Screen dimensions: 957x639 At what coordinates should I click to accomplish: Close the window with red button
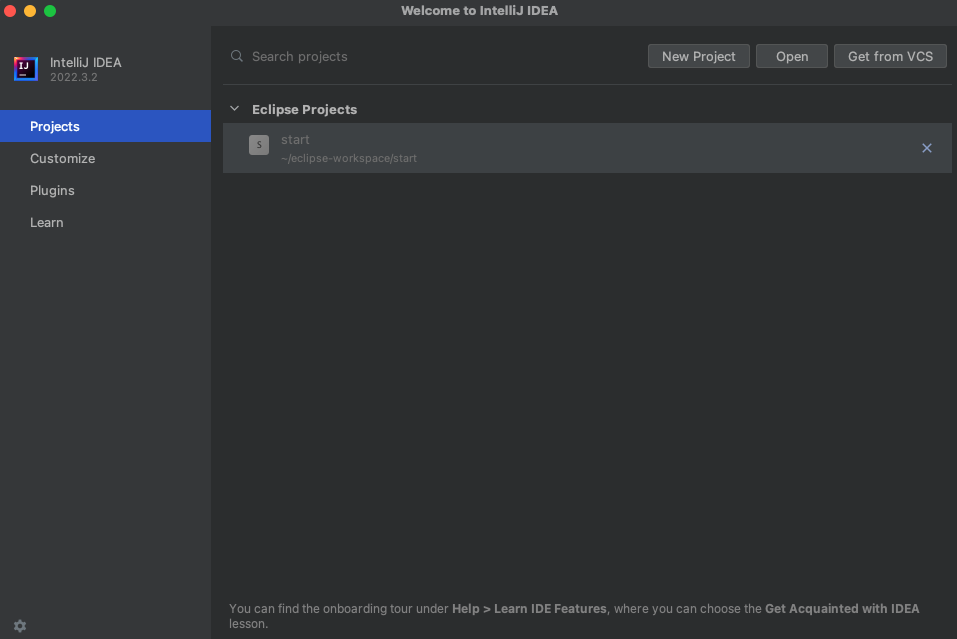[x=10, y=11]
